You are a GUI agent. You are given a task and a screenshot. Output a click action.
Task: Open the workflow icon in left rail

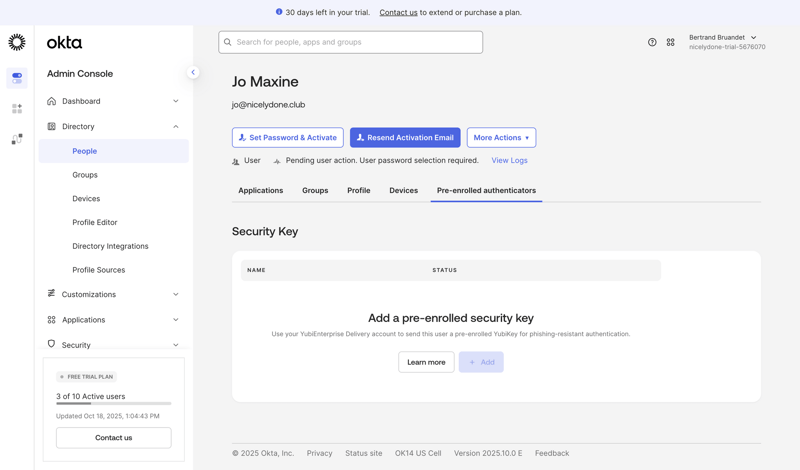pyautogui.click(x=17, y=139)
